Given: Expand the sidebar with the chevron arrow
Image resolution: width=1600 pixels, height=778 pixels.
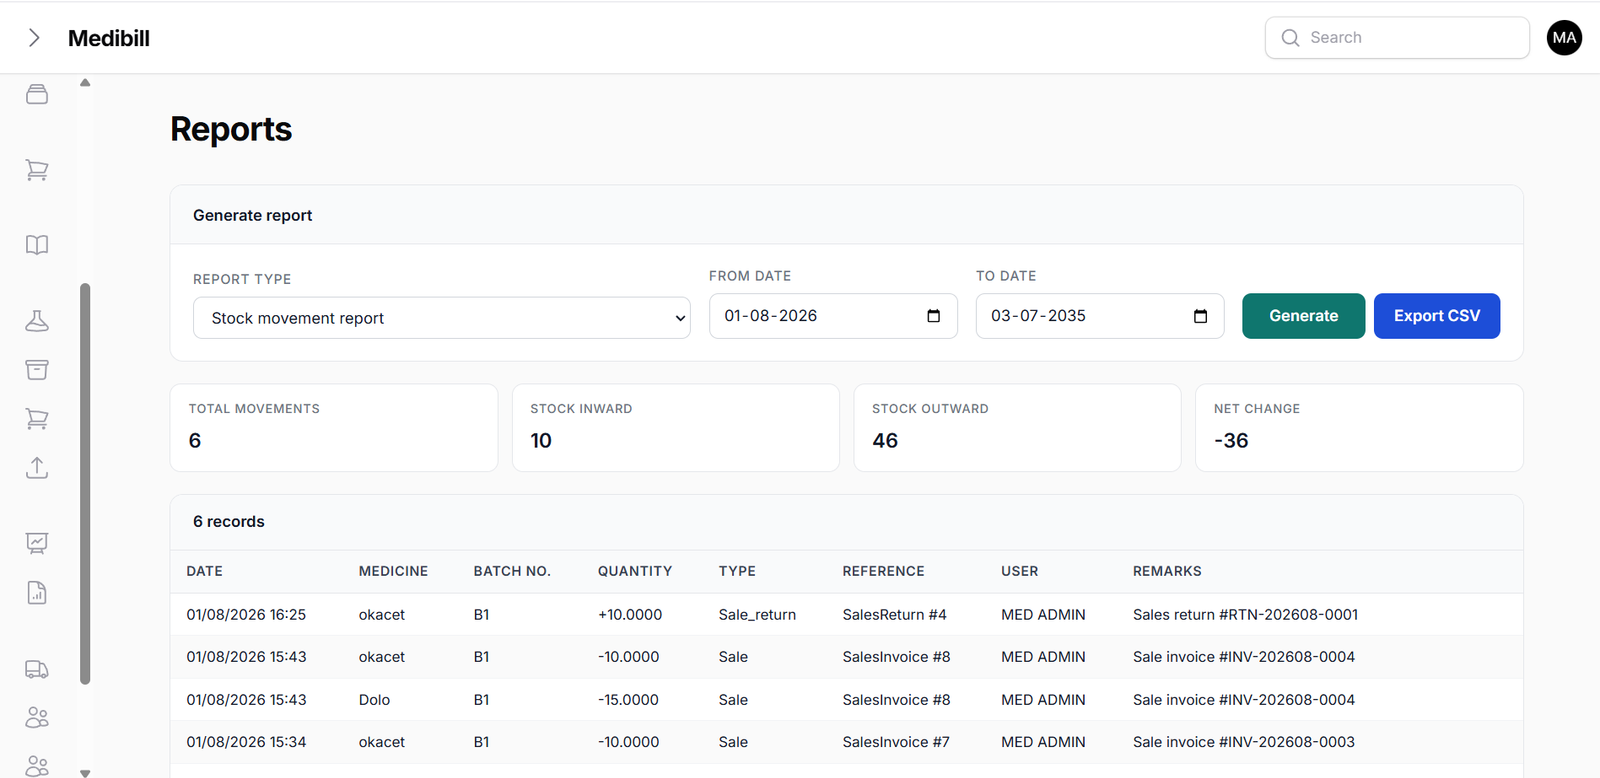Looking at the screenshot, I should point(34,38).
